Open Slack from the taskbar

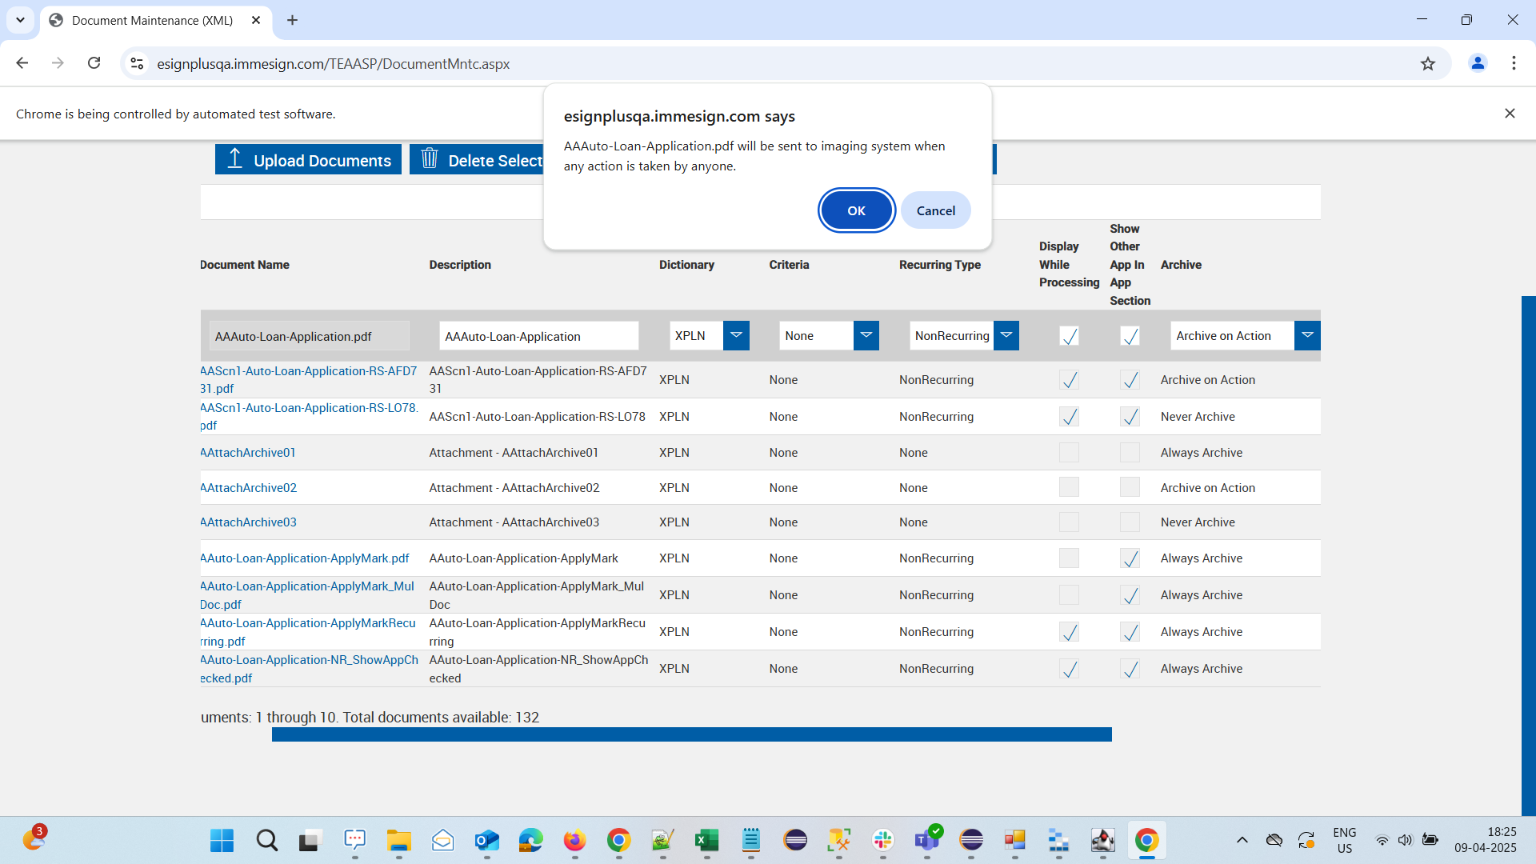883,841
